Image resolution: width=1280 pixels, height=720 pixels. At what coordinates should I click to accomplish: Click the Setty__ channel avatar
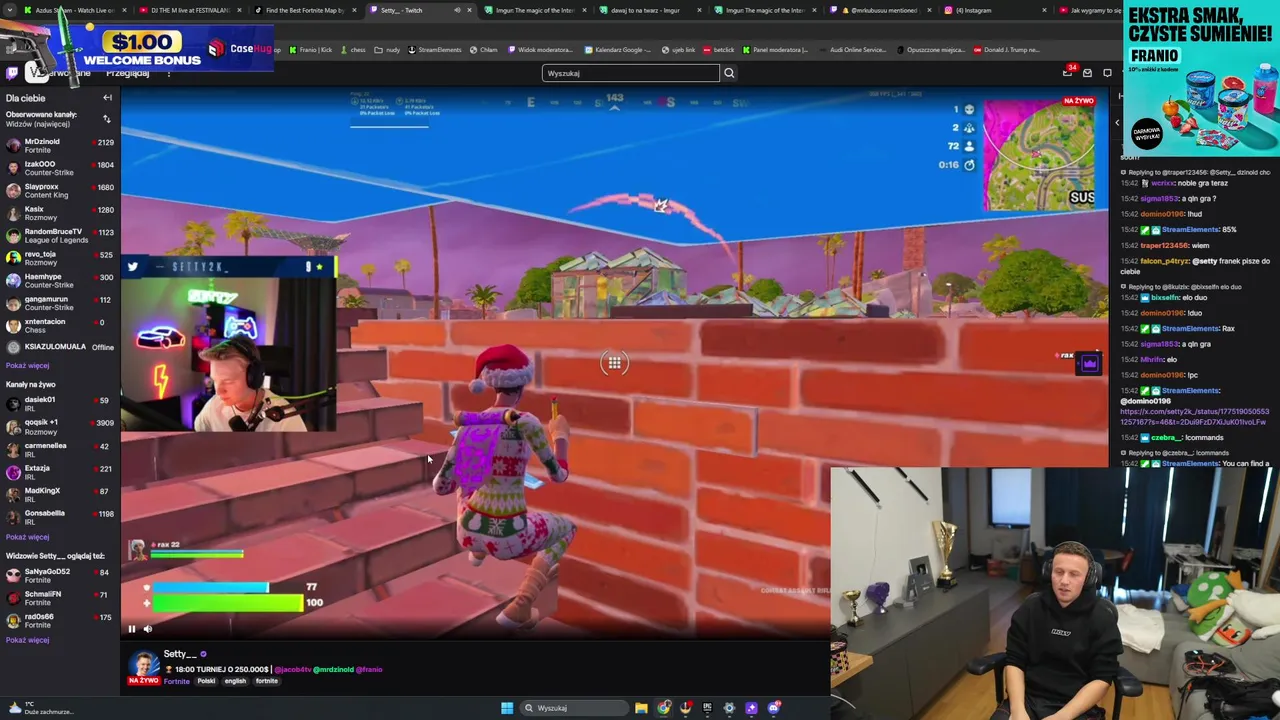[143, 664]
